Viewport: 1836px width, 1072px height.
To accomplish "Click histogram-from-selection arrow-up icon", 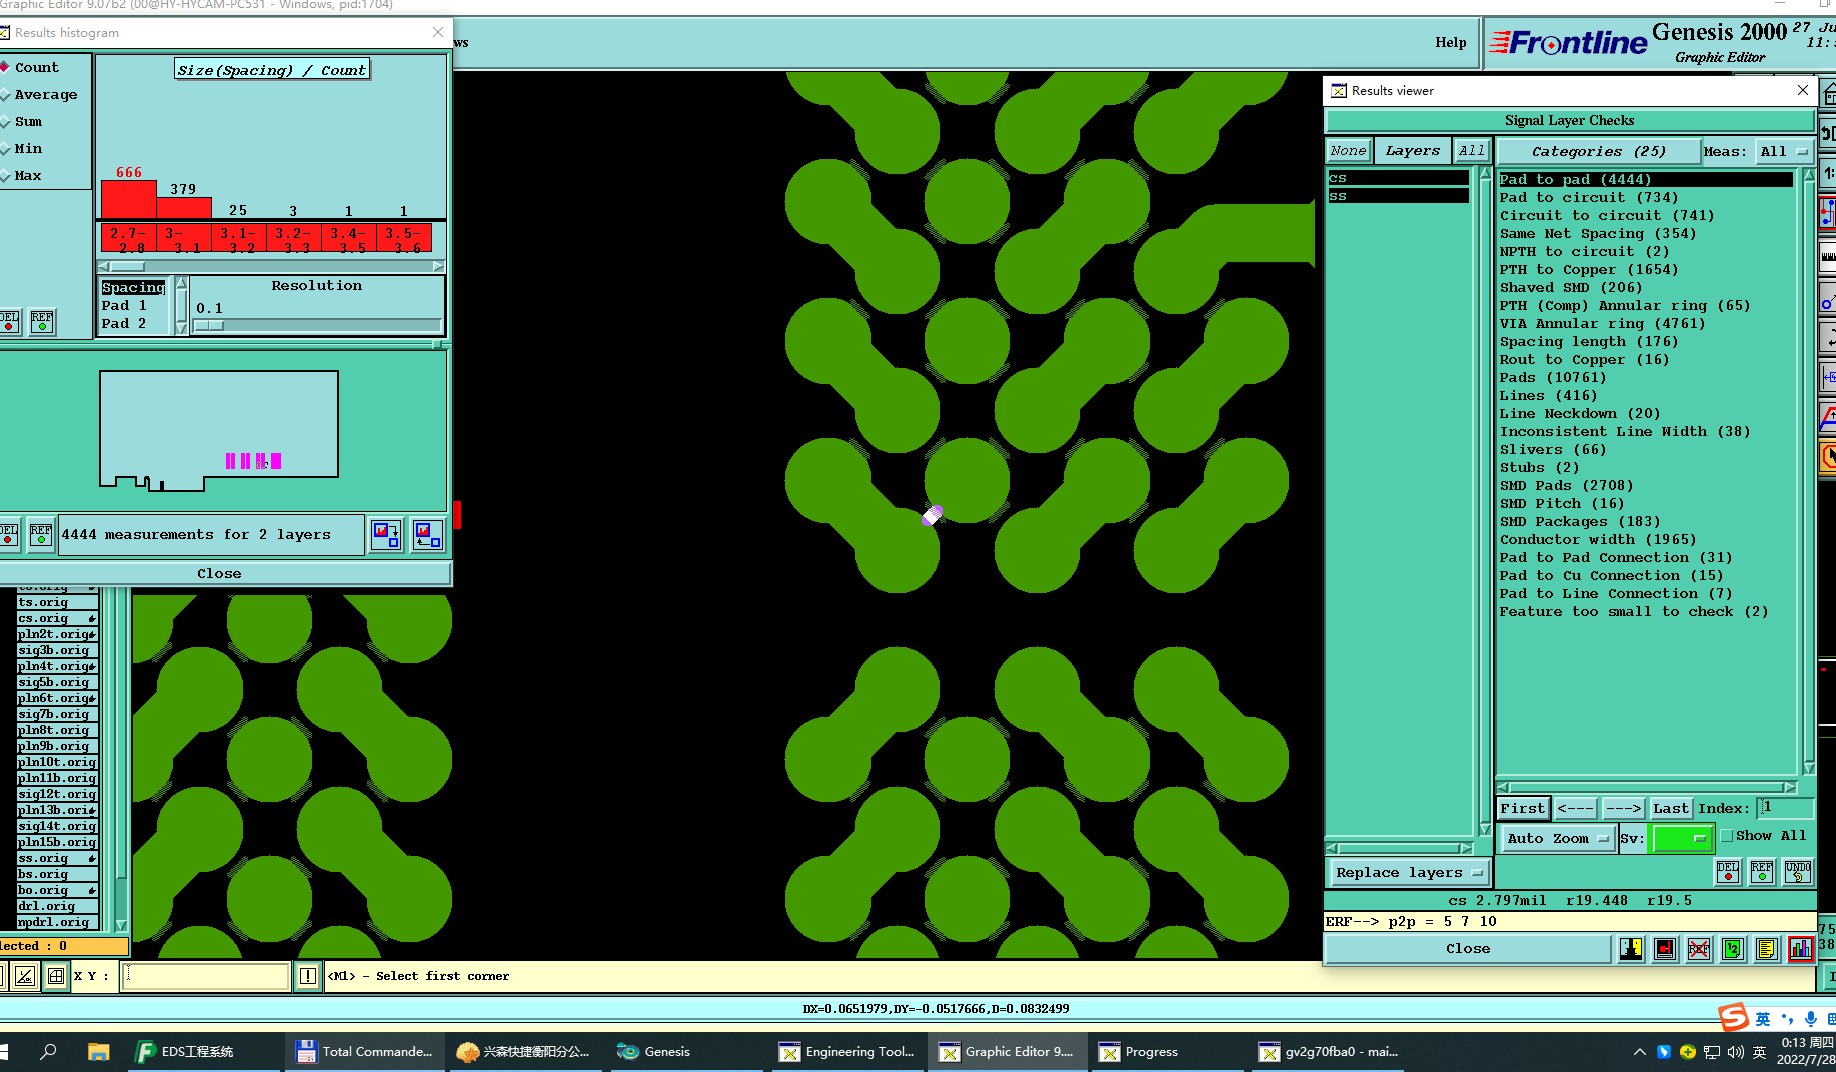I will tap(428, 534).
